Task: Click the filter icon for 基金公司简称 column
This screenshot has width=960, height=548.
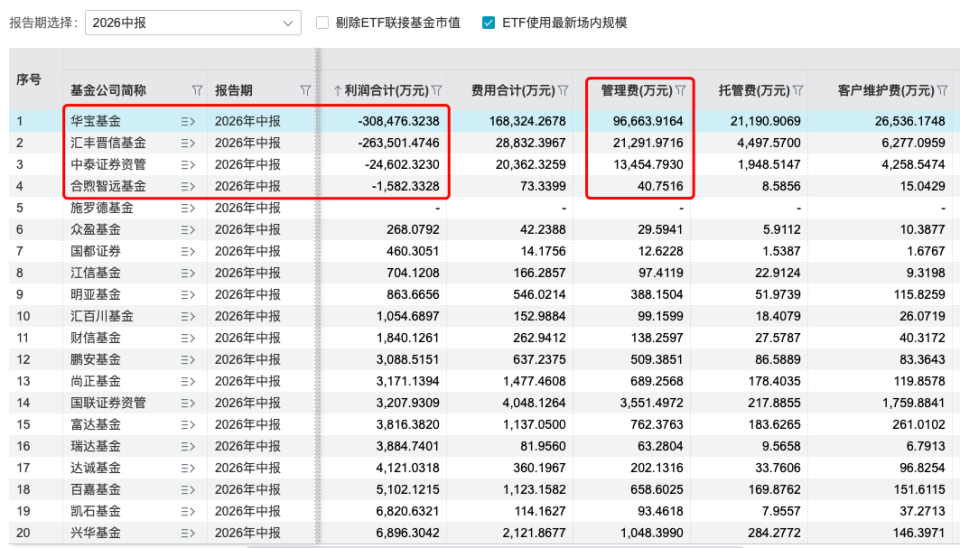Action: [197, 91]
